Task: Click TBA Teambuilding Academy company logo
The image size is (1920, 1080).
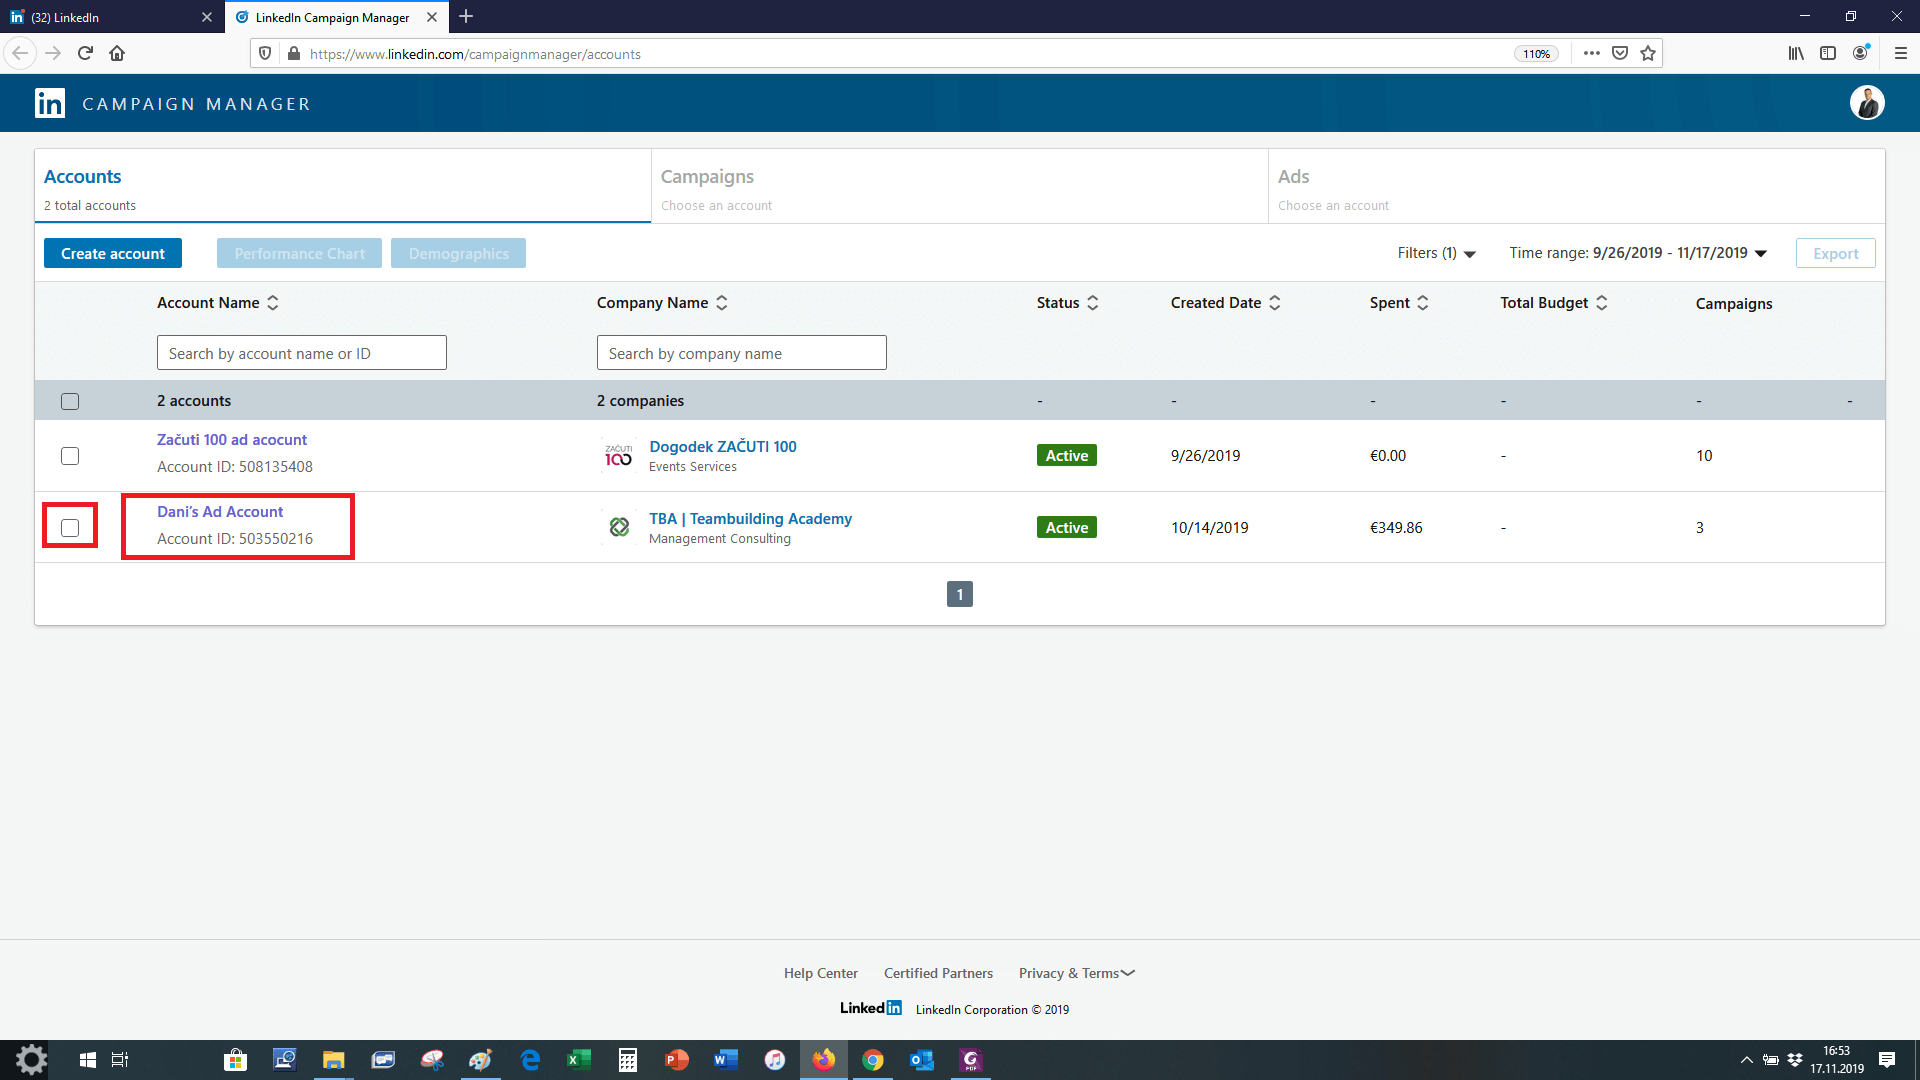Action: 619,527
